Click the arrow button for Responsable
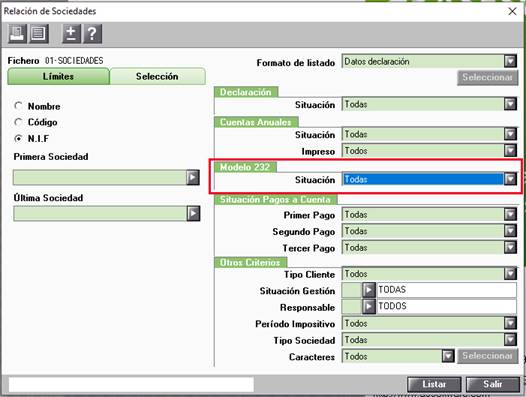This screenshot has width=526, height=397. tap(369, 306)
